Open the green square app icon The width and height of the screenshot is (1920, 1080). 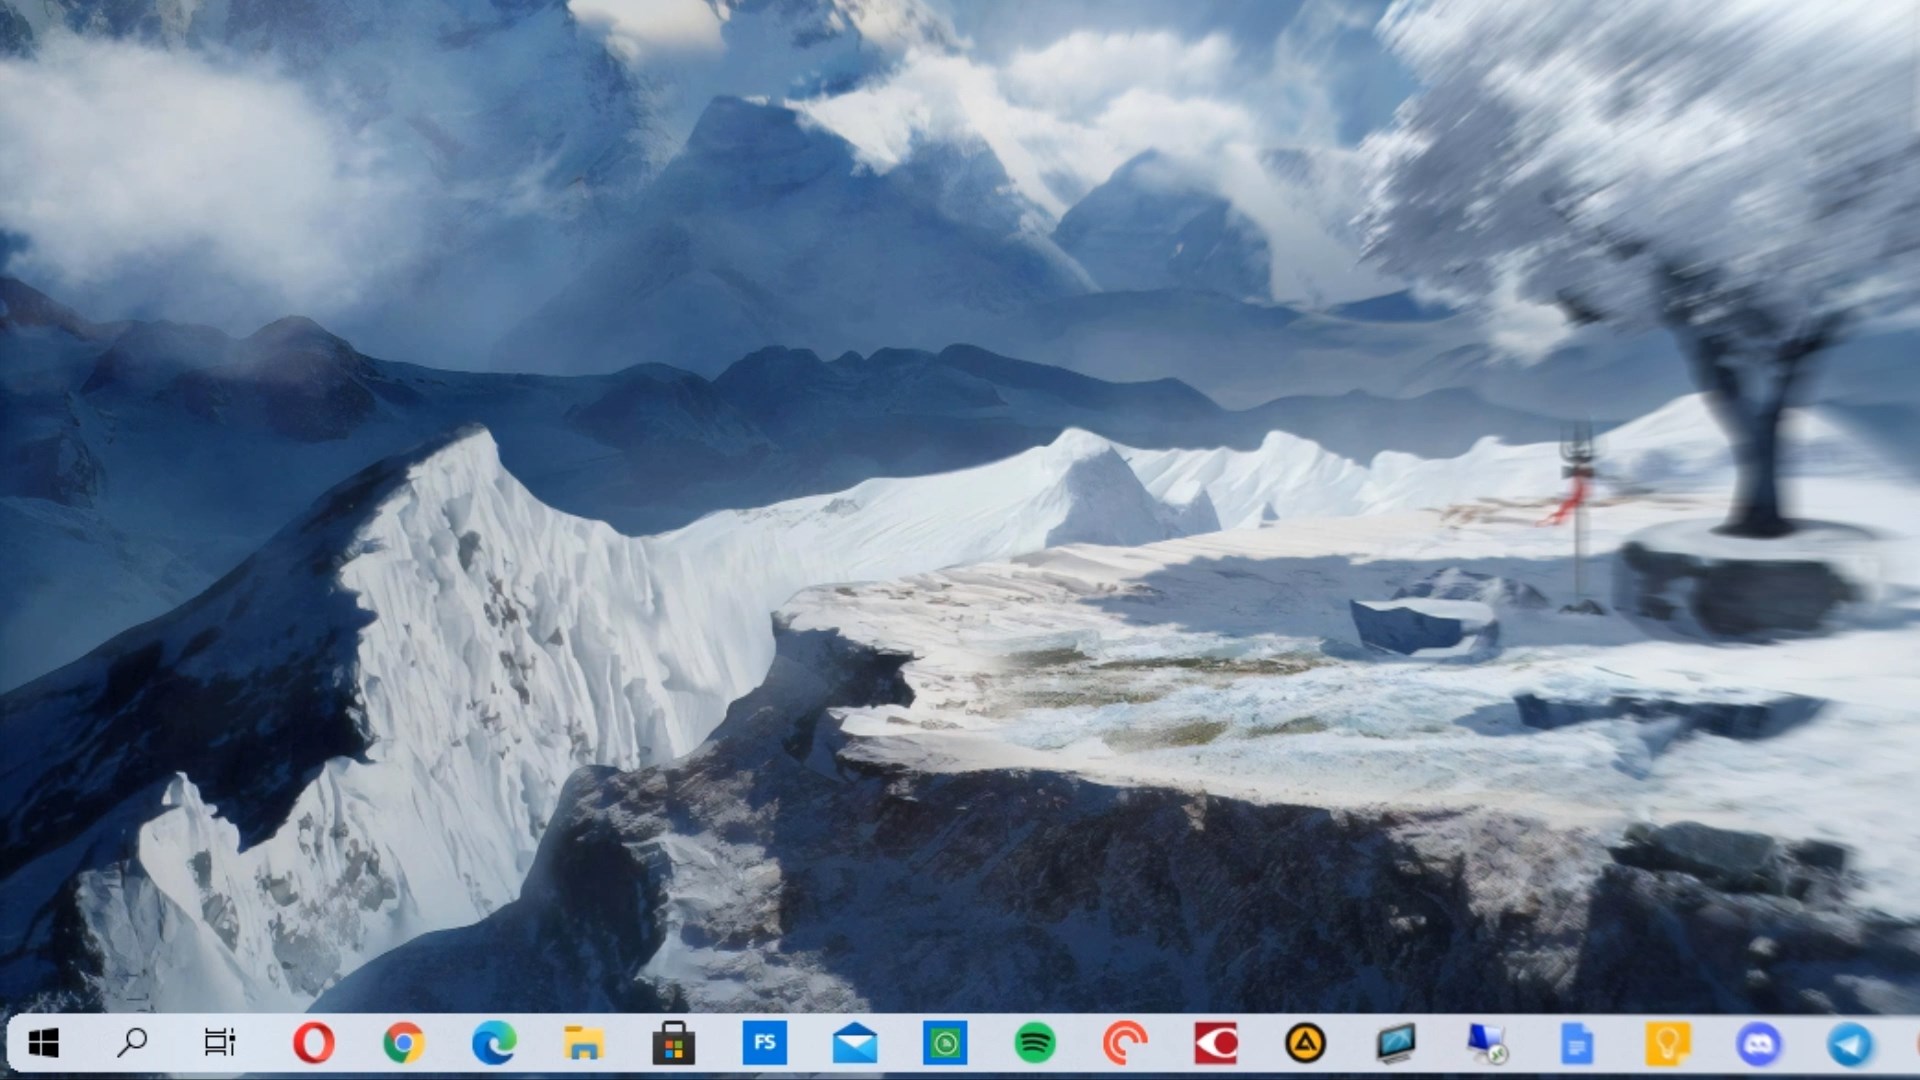(945, 1044)
